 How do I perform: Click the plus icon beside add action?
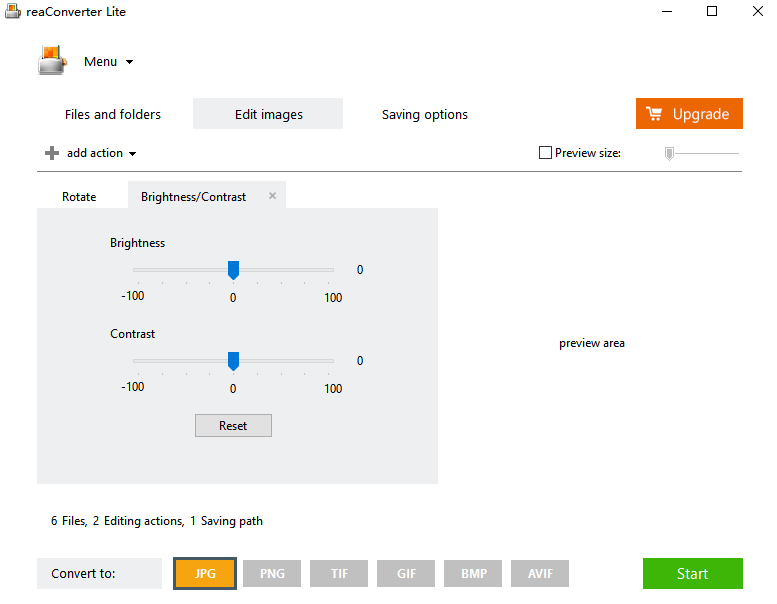point(52,153)
